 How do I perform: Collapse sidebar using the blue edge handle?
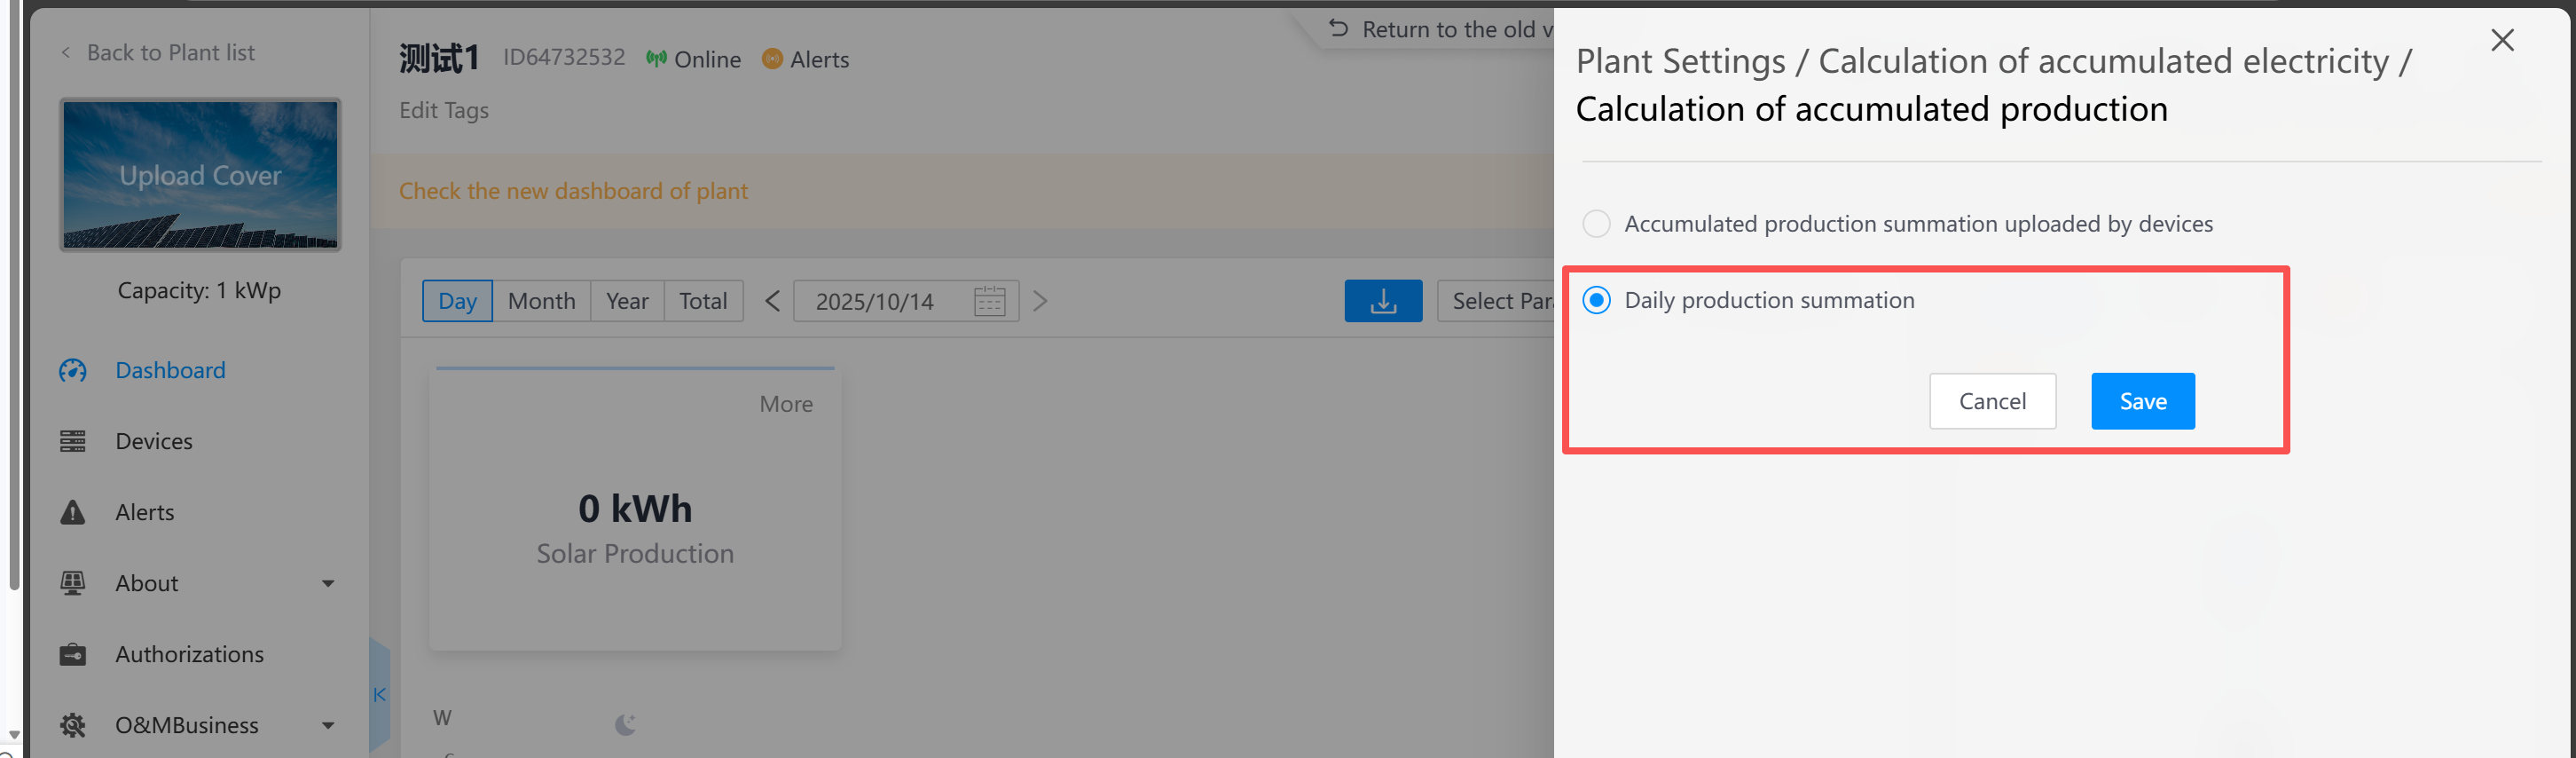point(379,694)
